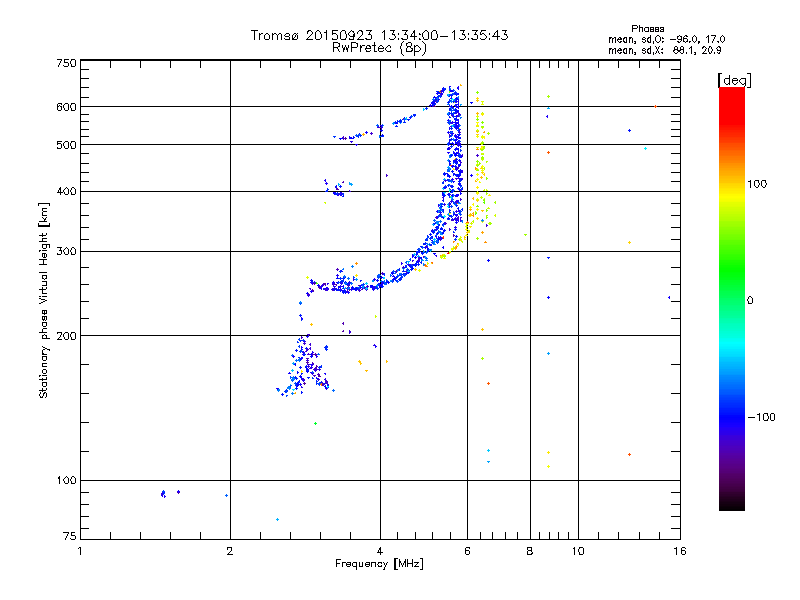Click the x-axis tick label '1'
Screen dimensions: 800x600
tap(80, 551)
